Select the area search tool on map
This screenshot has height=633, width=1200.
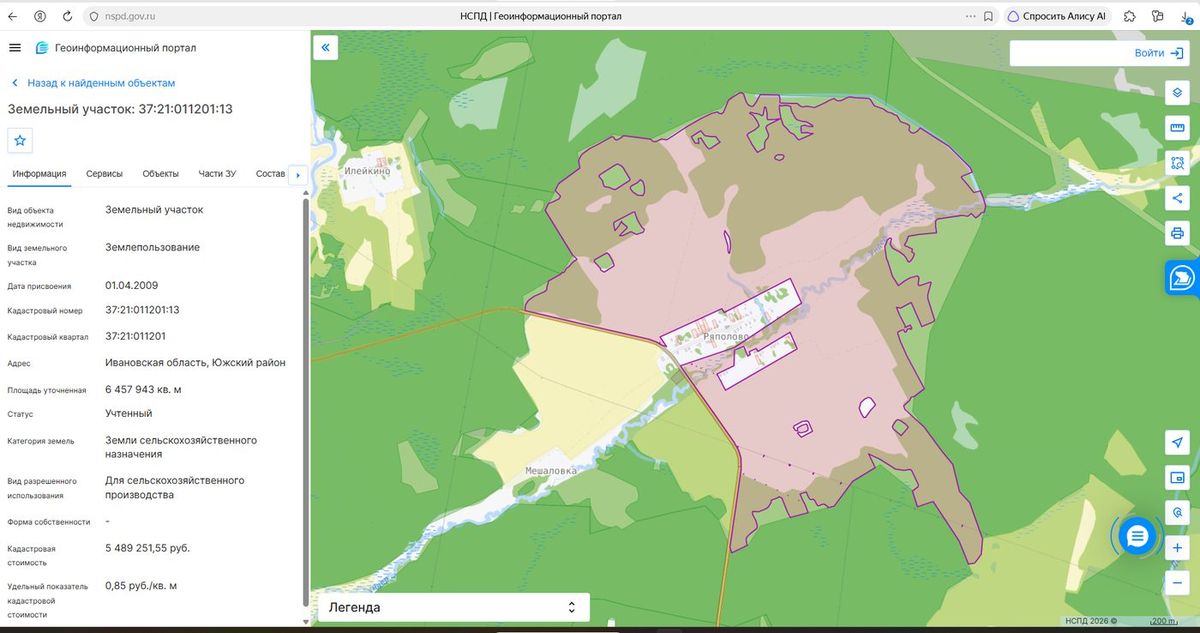1177,163
